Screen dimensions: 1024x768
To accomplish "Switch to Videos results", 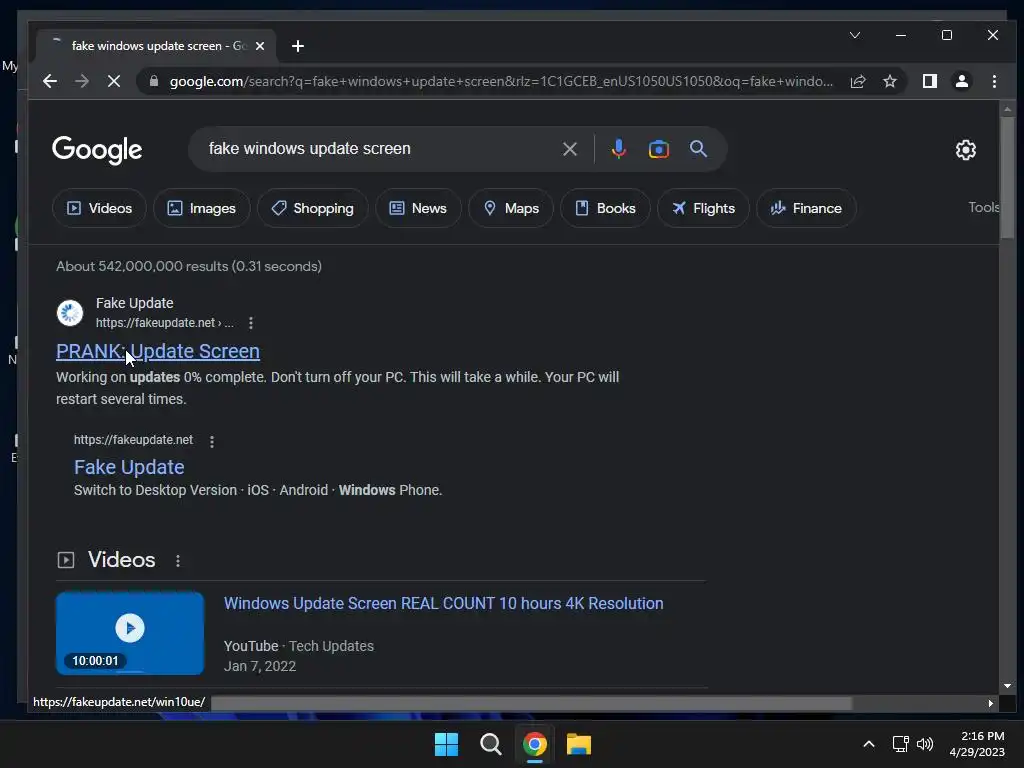I will pos(99,208).
